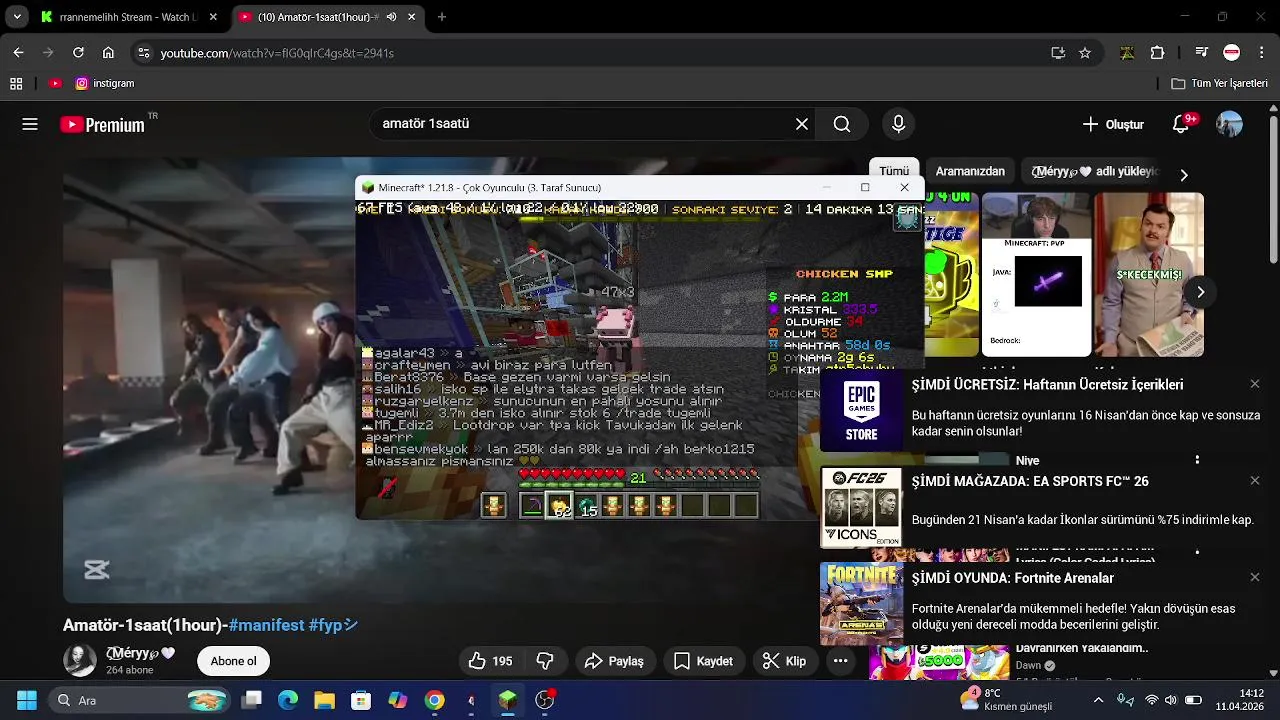Subscribe with the Abone ol button
1280x720 pixels.
pyautogui.click(x=233, y=661)
